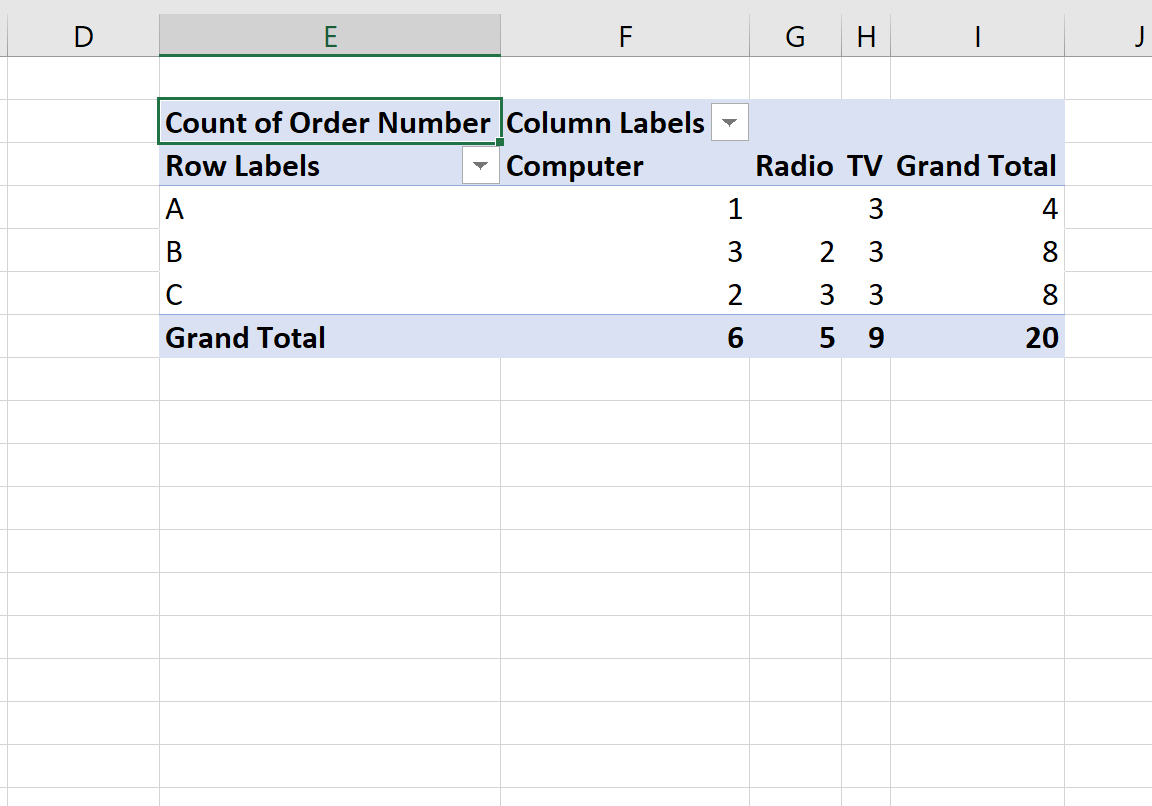Select the Count of Order Number cell

(x=330, y=122)
